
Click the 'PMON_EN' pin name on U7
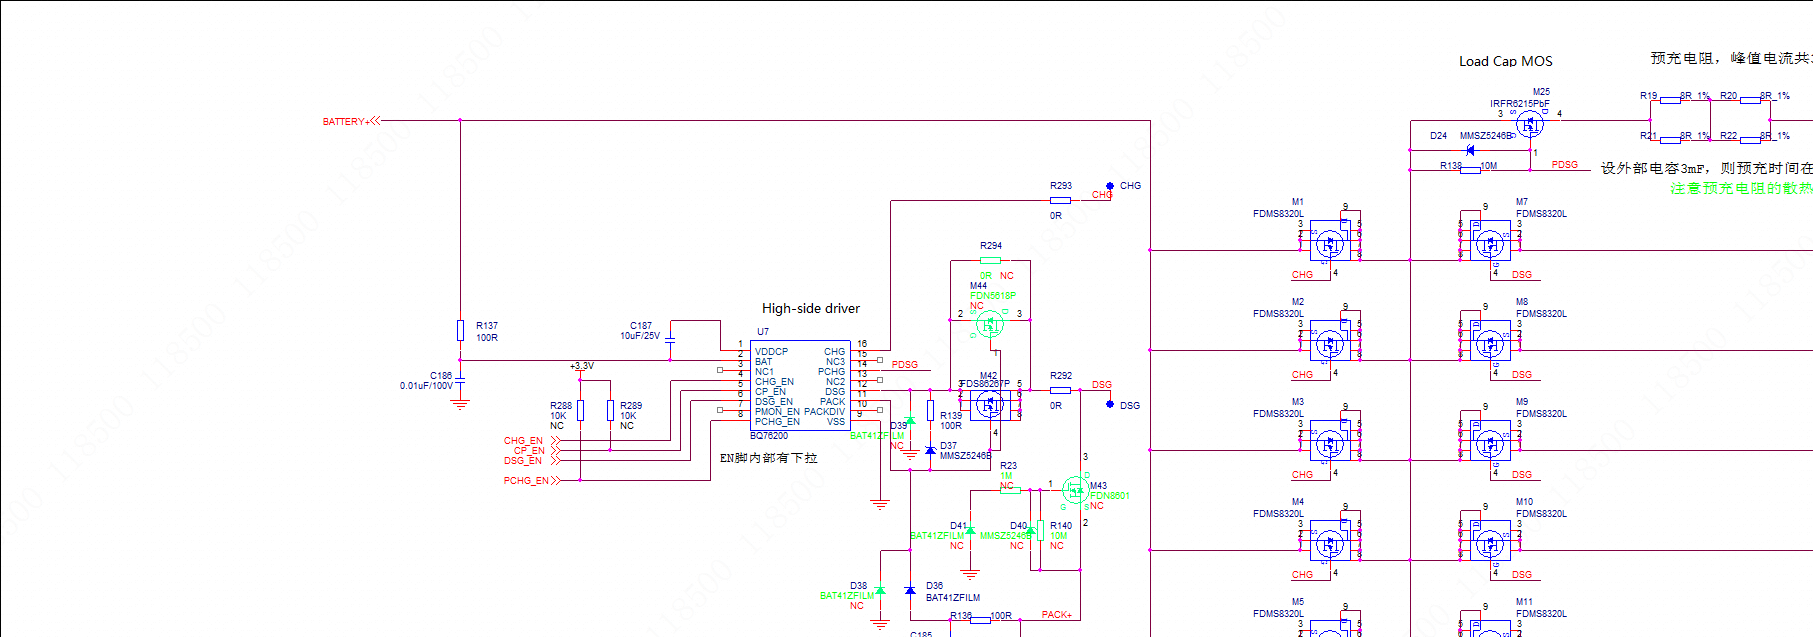(x=778, y=412)
